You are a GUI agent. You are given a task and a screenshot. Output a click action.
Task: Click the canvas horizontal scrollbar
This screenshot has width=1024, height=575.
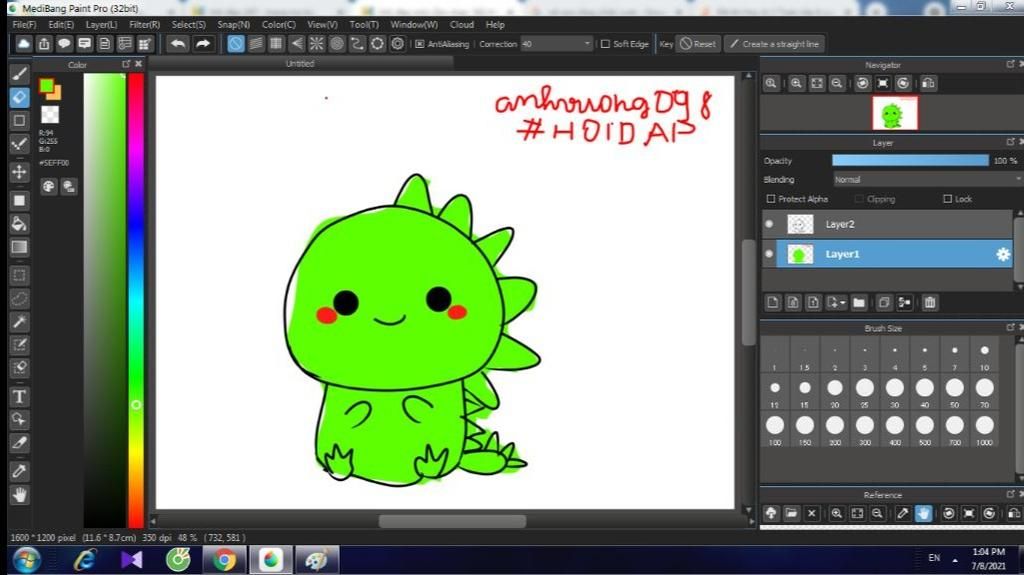coord(452,521)
